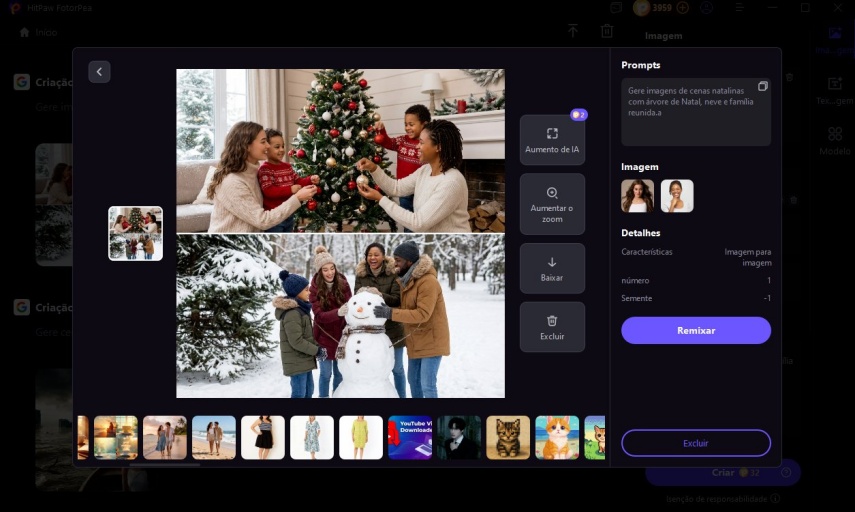Click the trash bin icon in the top bar
This screenshot has height=512, width=855.
tap(607, 32)
